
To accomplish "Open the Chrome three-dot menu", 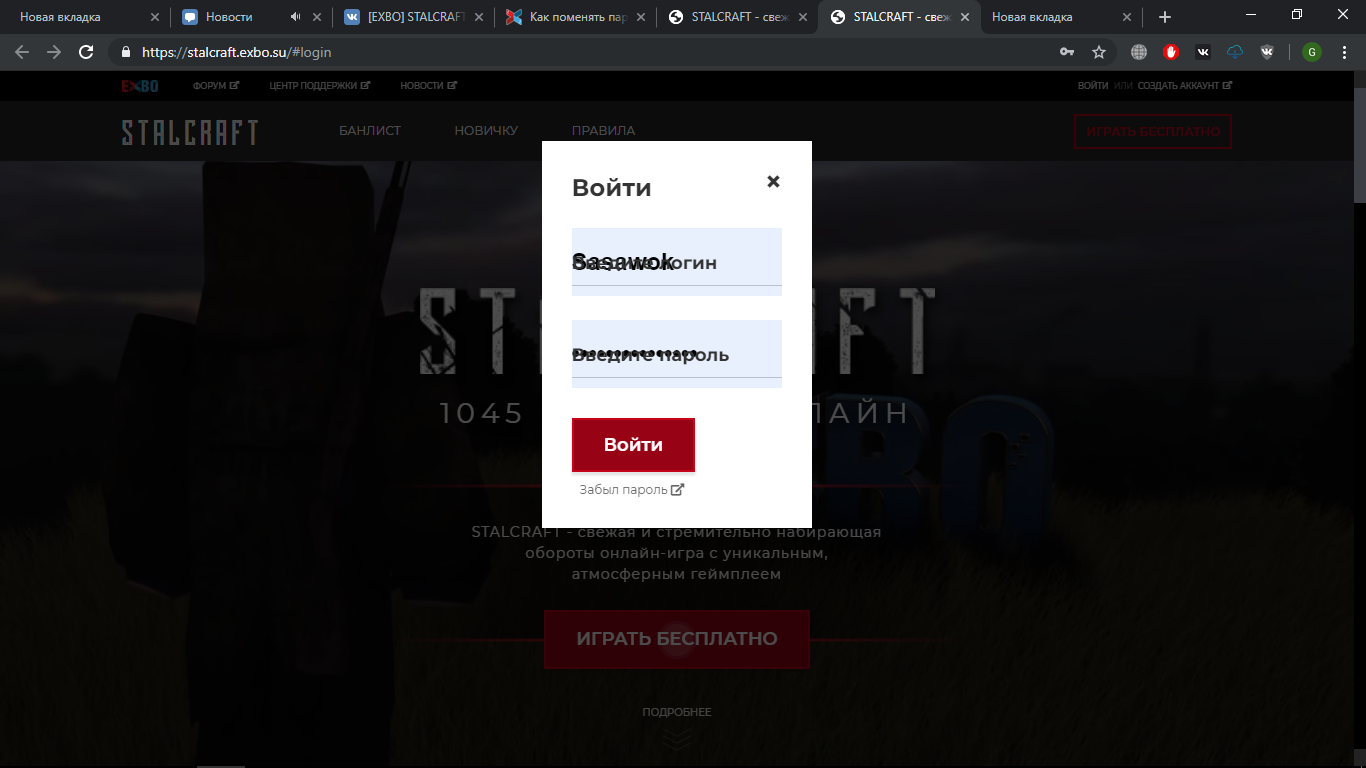I will click(x=1342, y=52).
